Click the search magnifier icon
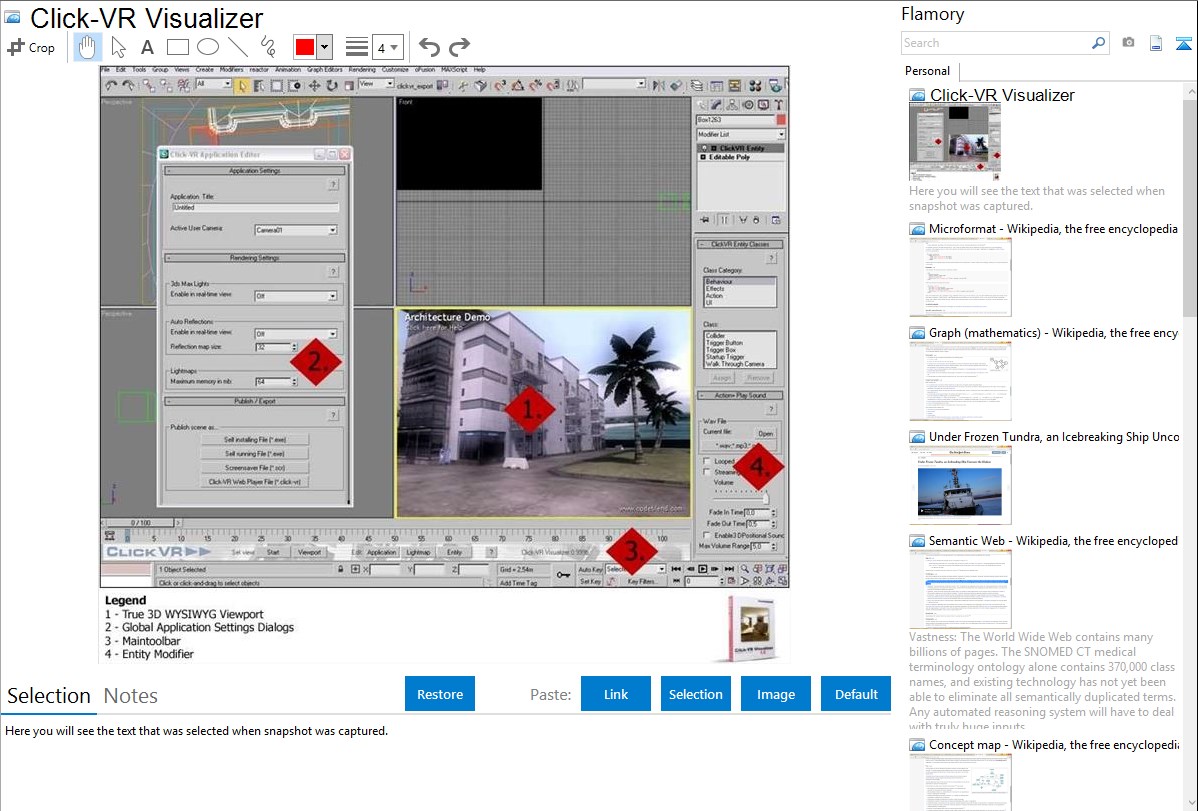 [1098, 43]
